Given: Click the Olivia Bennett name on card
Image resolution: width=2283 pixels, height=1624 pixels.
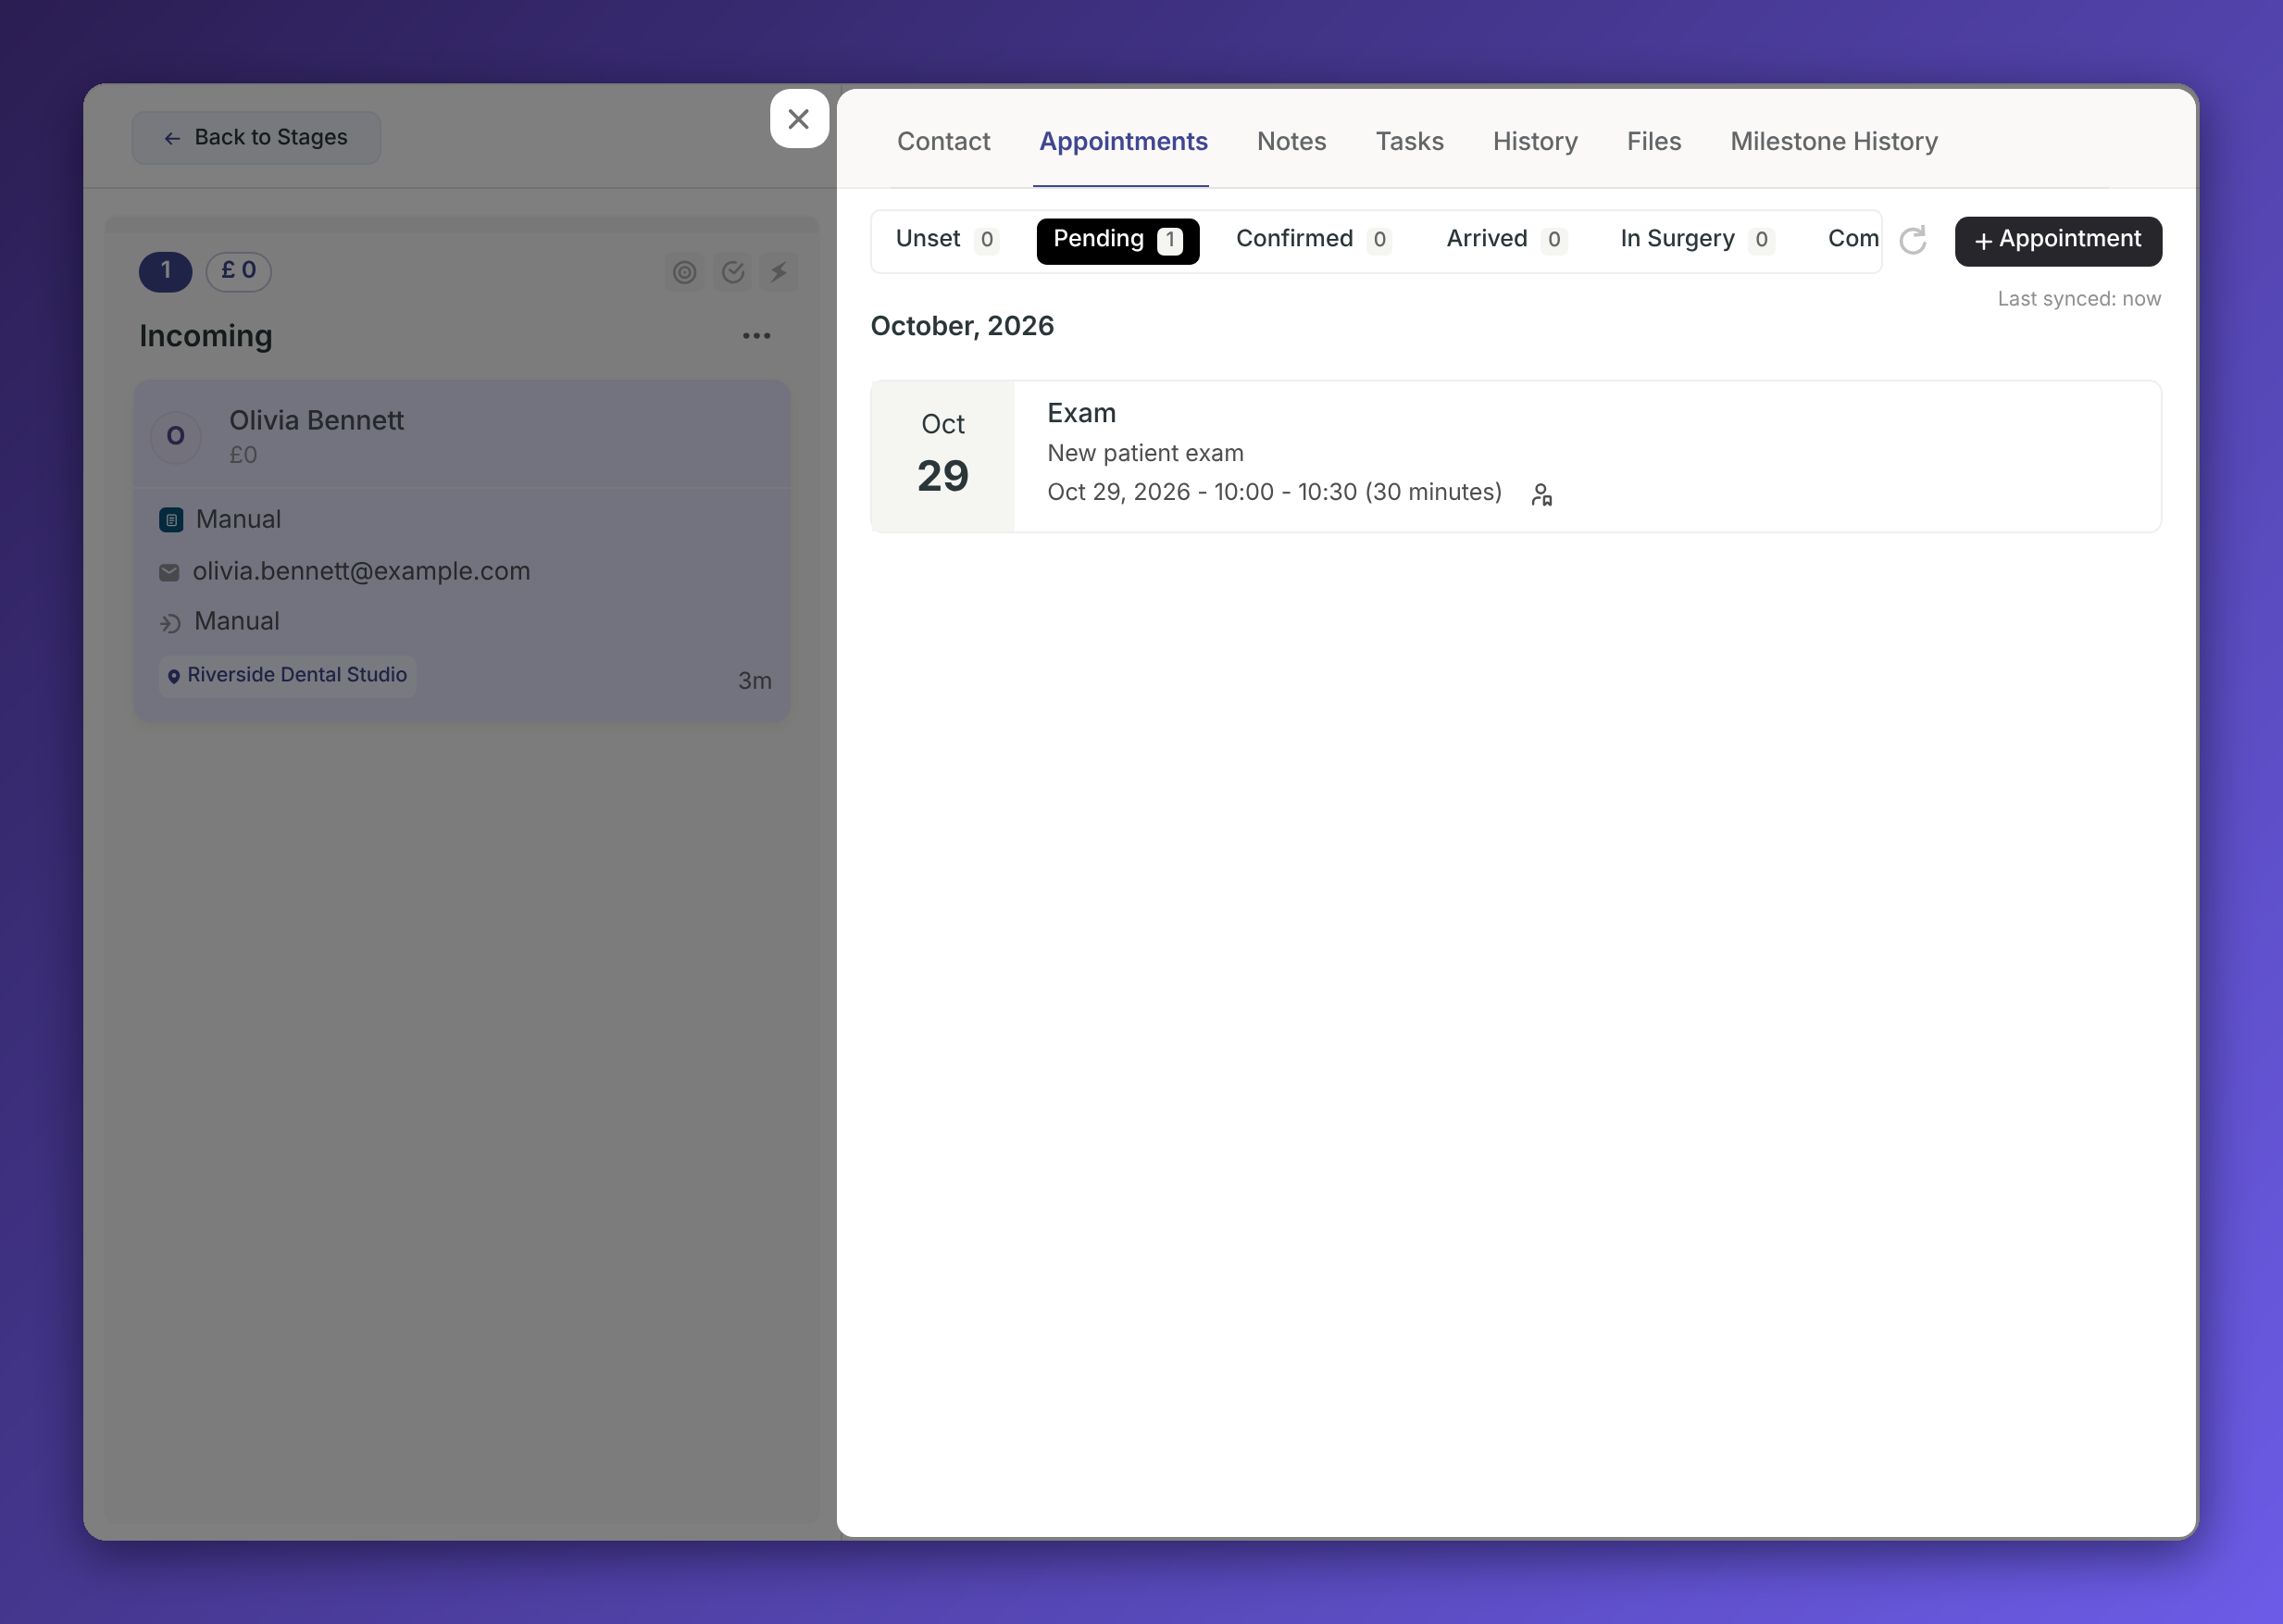Looking at the screenshot, I should [x=316, y=420].
